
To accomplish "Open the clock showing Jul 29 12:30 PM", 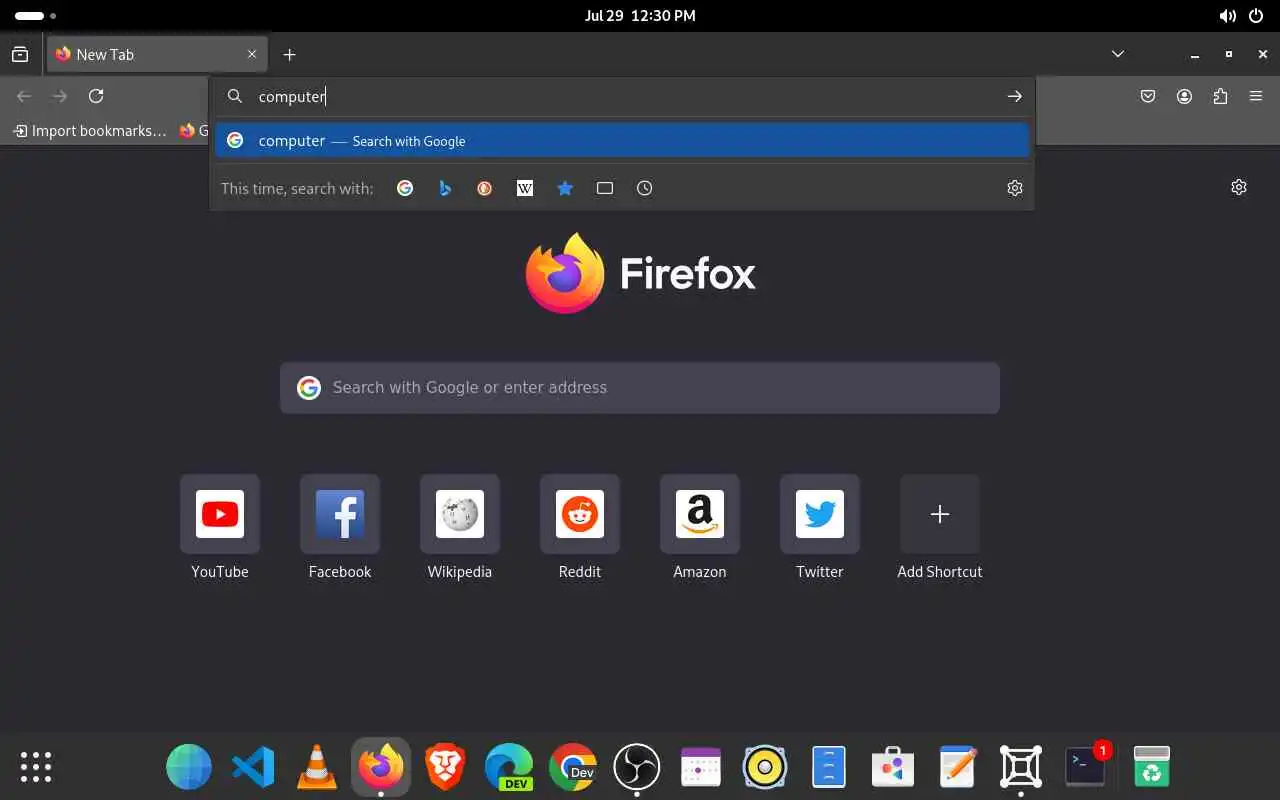I will [640, 16].
